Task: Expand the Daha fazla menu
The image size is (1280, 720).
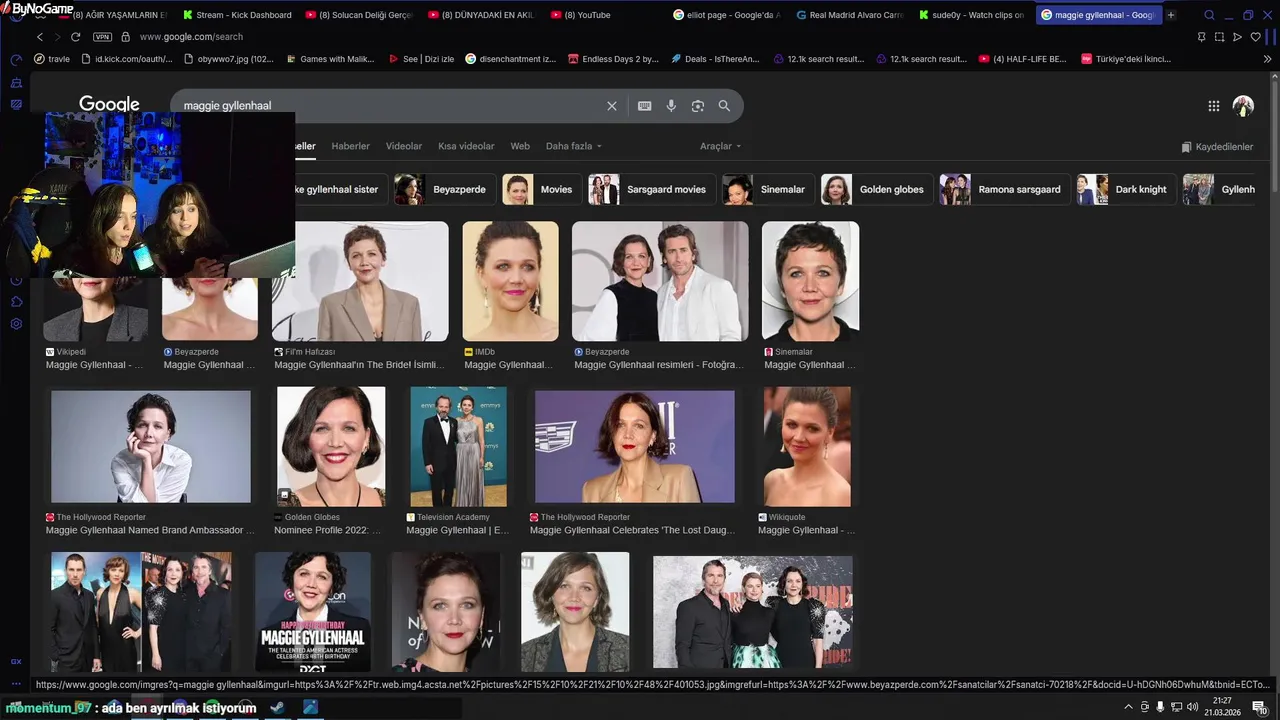Action: 574,146
